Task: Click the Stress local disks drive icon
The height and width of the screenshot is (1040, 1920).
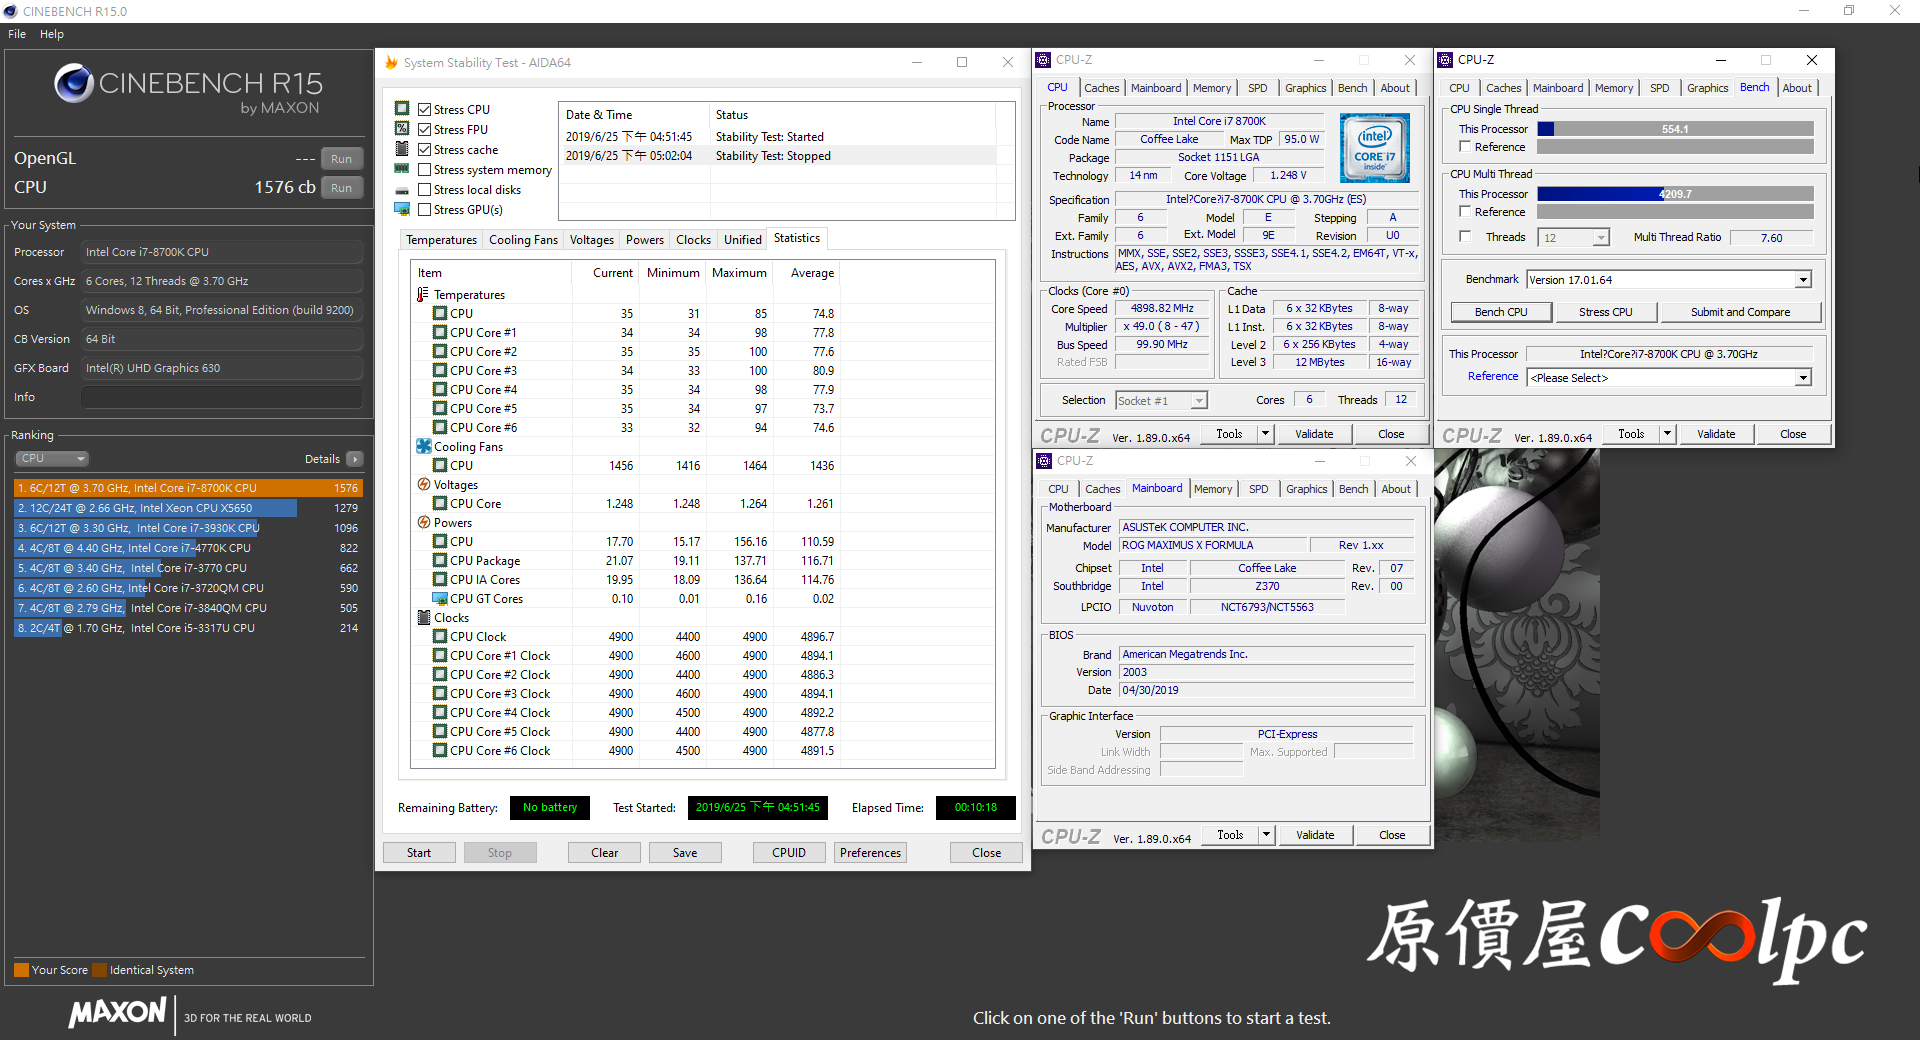Action: point(402,190)
